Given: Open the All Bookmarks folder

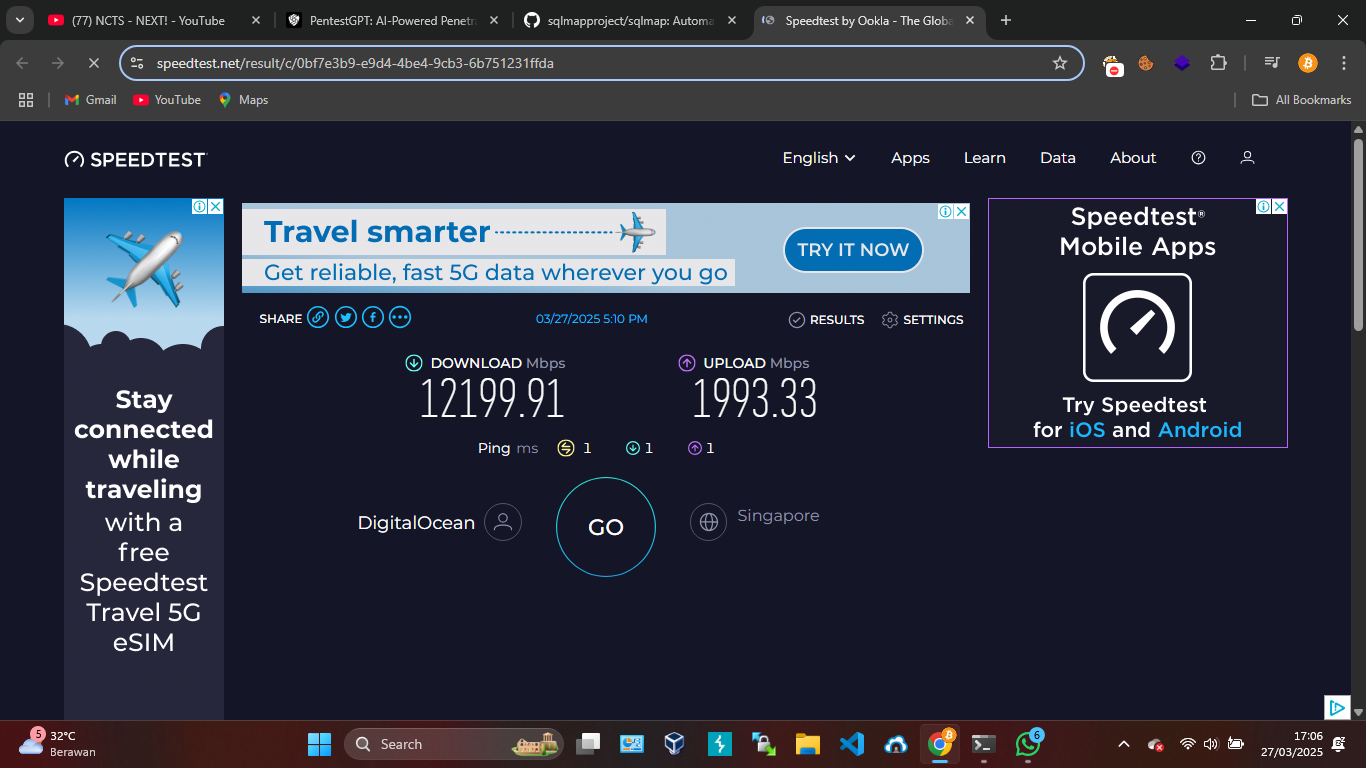Looking at the screenshot, I should point(1302,100).
